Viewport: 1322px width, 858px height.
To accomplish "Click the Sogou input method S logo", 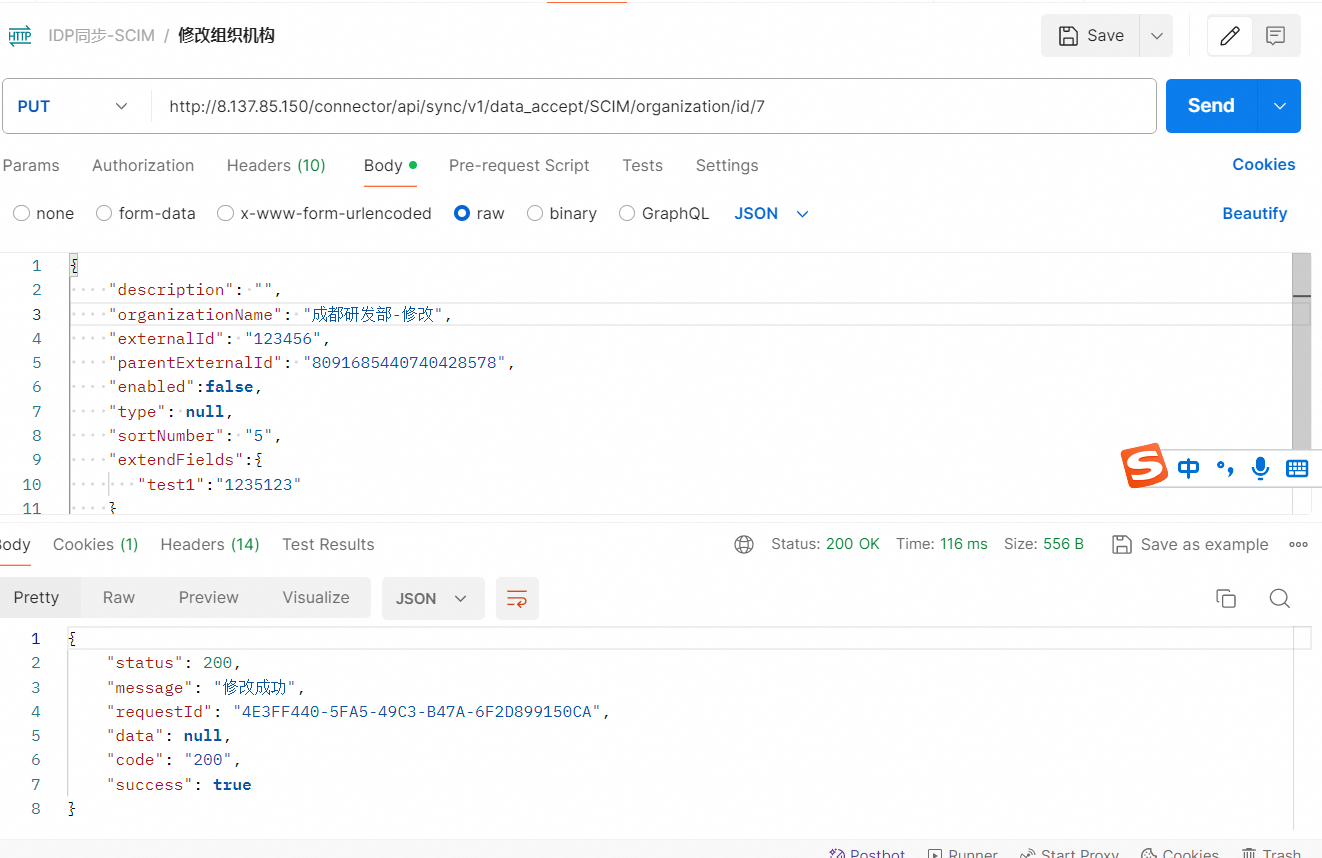I will pos(1144,466).
